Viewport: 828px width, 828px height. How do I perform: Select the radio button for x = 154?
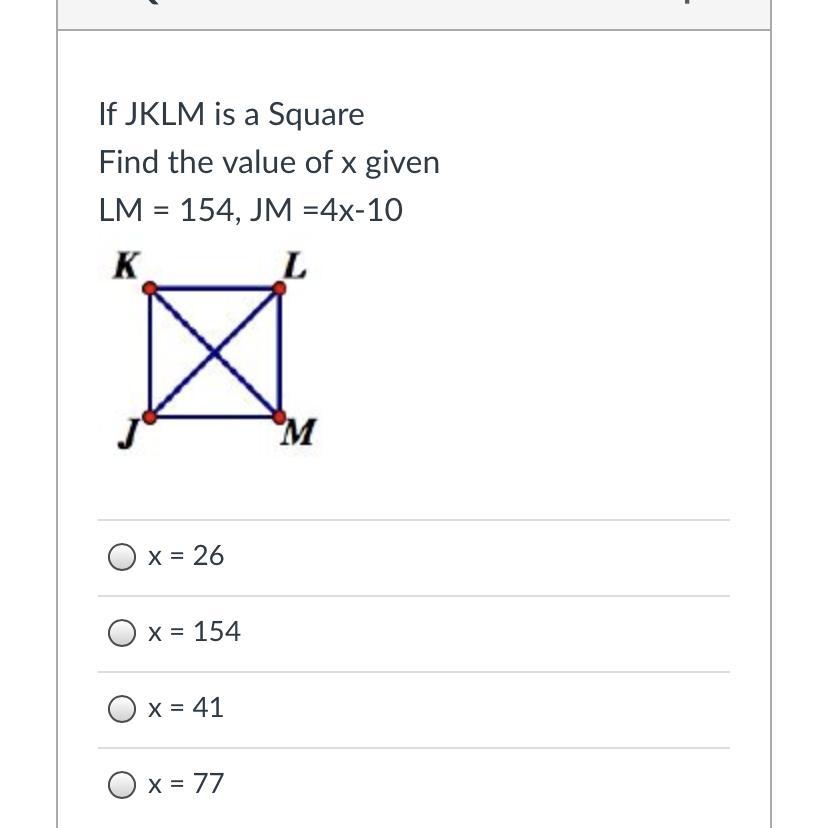point(122,633)
